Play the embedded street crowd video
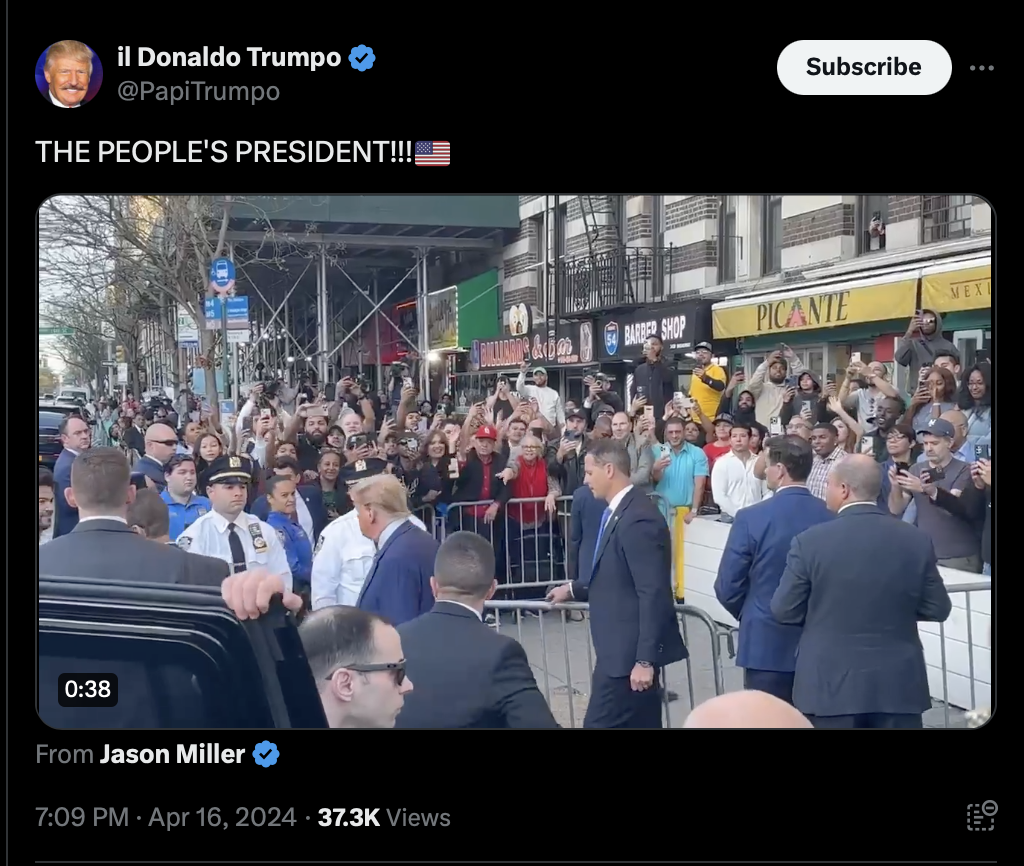This screenshot has width=1024, height=866. coord(516,462)
